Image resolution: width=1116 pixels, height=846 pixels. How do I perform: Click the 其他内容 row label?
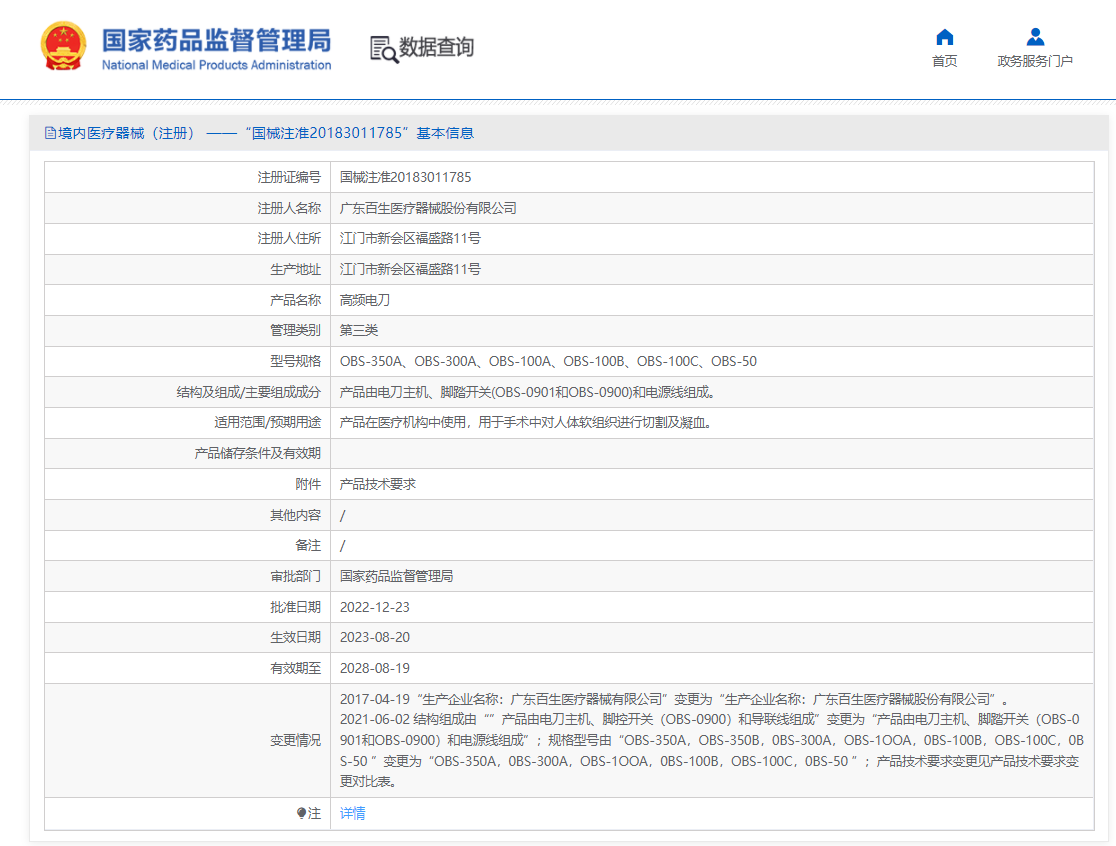tap(295, 514)
